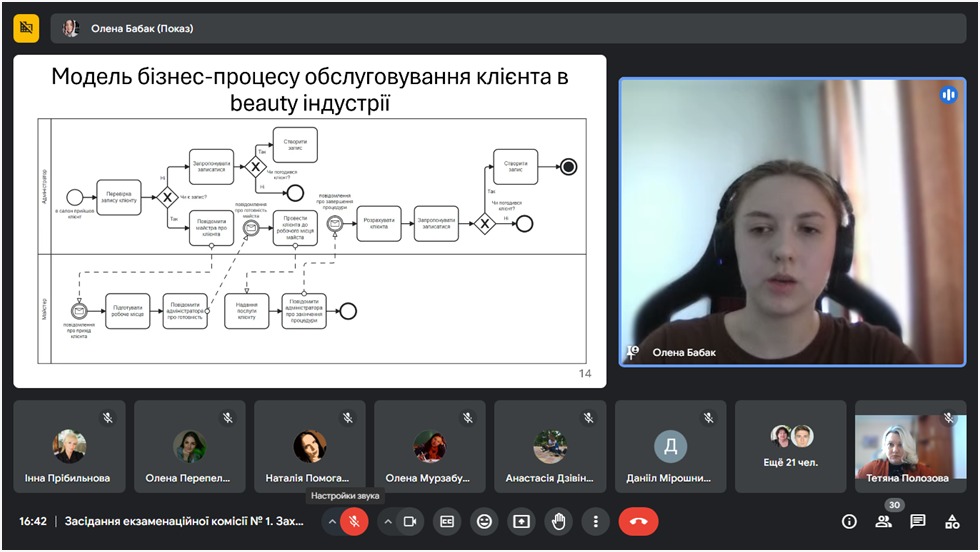
Task: Click the present screen icon
Action: 521,521
